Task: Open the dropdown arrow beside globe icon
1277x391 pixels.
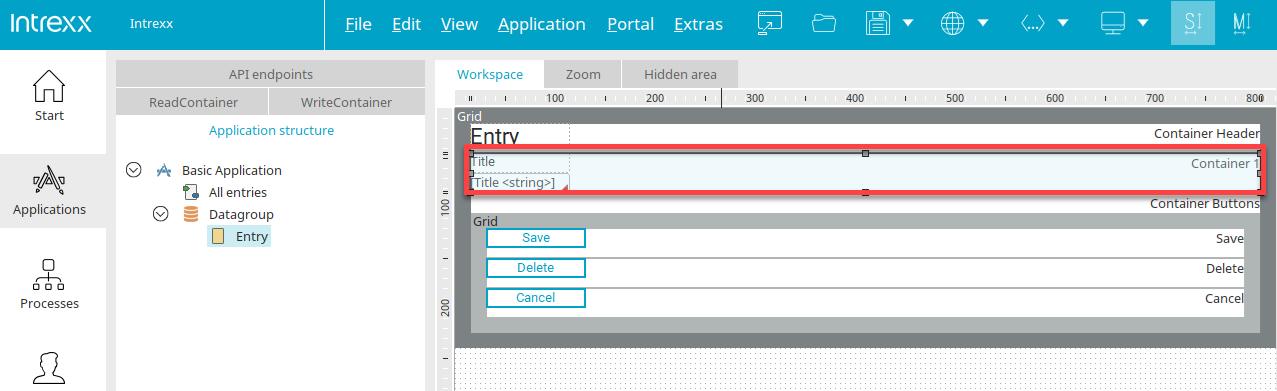Action: tap(984, 23)
